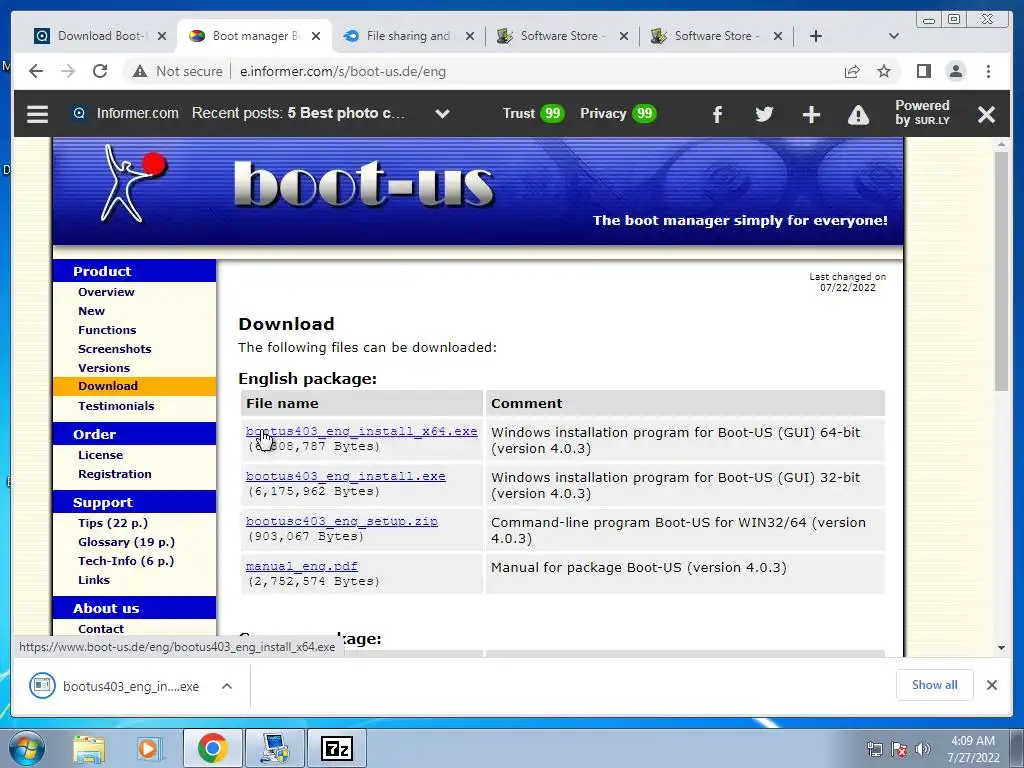Open License page link

click(x=101, y=455)
